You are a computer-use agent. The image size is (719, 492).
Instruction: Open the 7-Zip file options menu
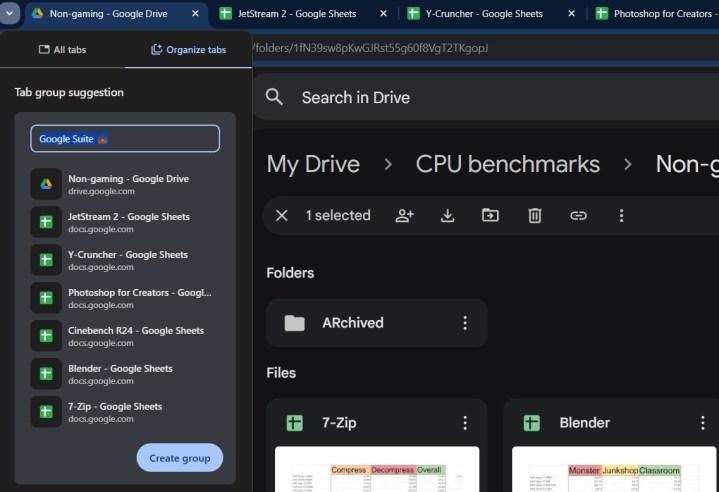coord(464,423)
